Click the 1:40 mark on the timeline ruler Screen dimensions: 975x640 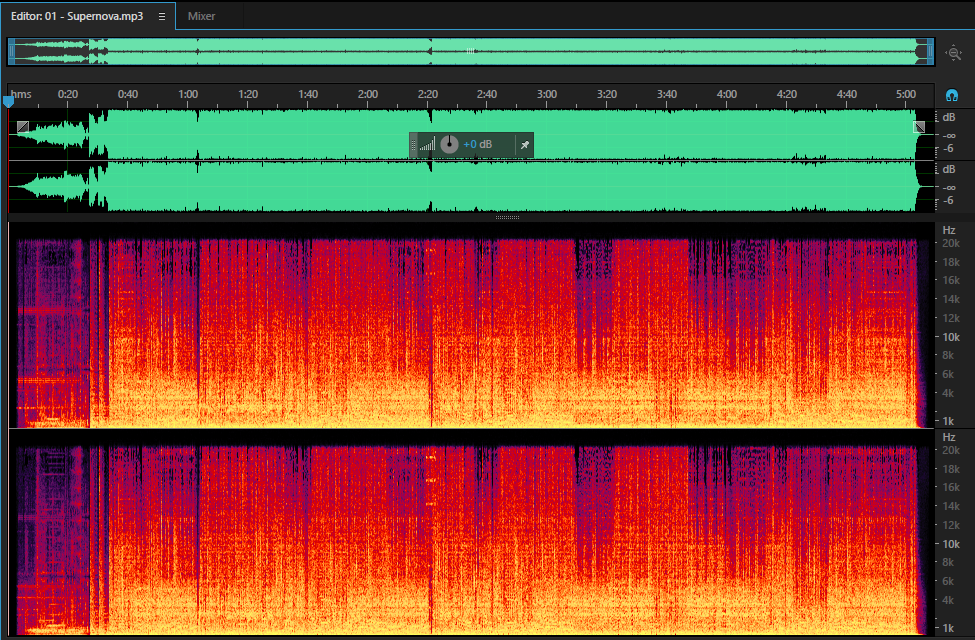point(308,94)
